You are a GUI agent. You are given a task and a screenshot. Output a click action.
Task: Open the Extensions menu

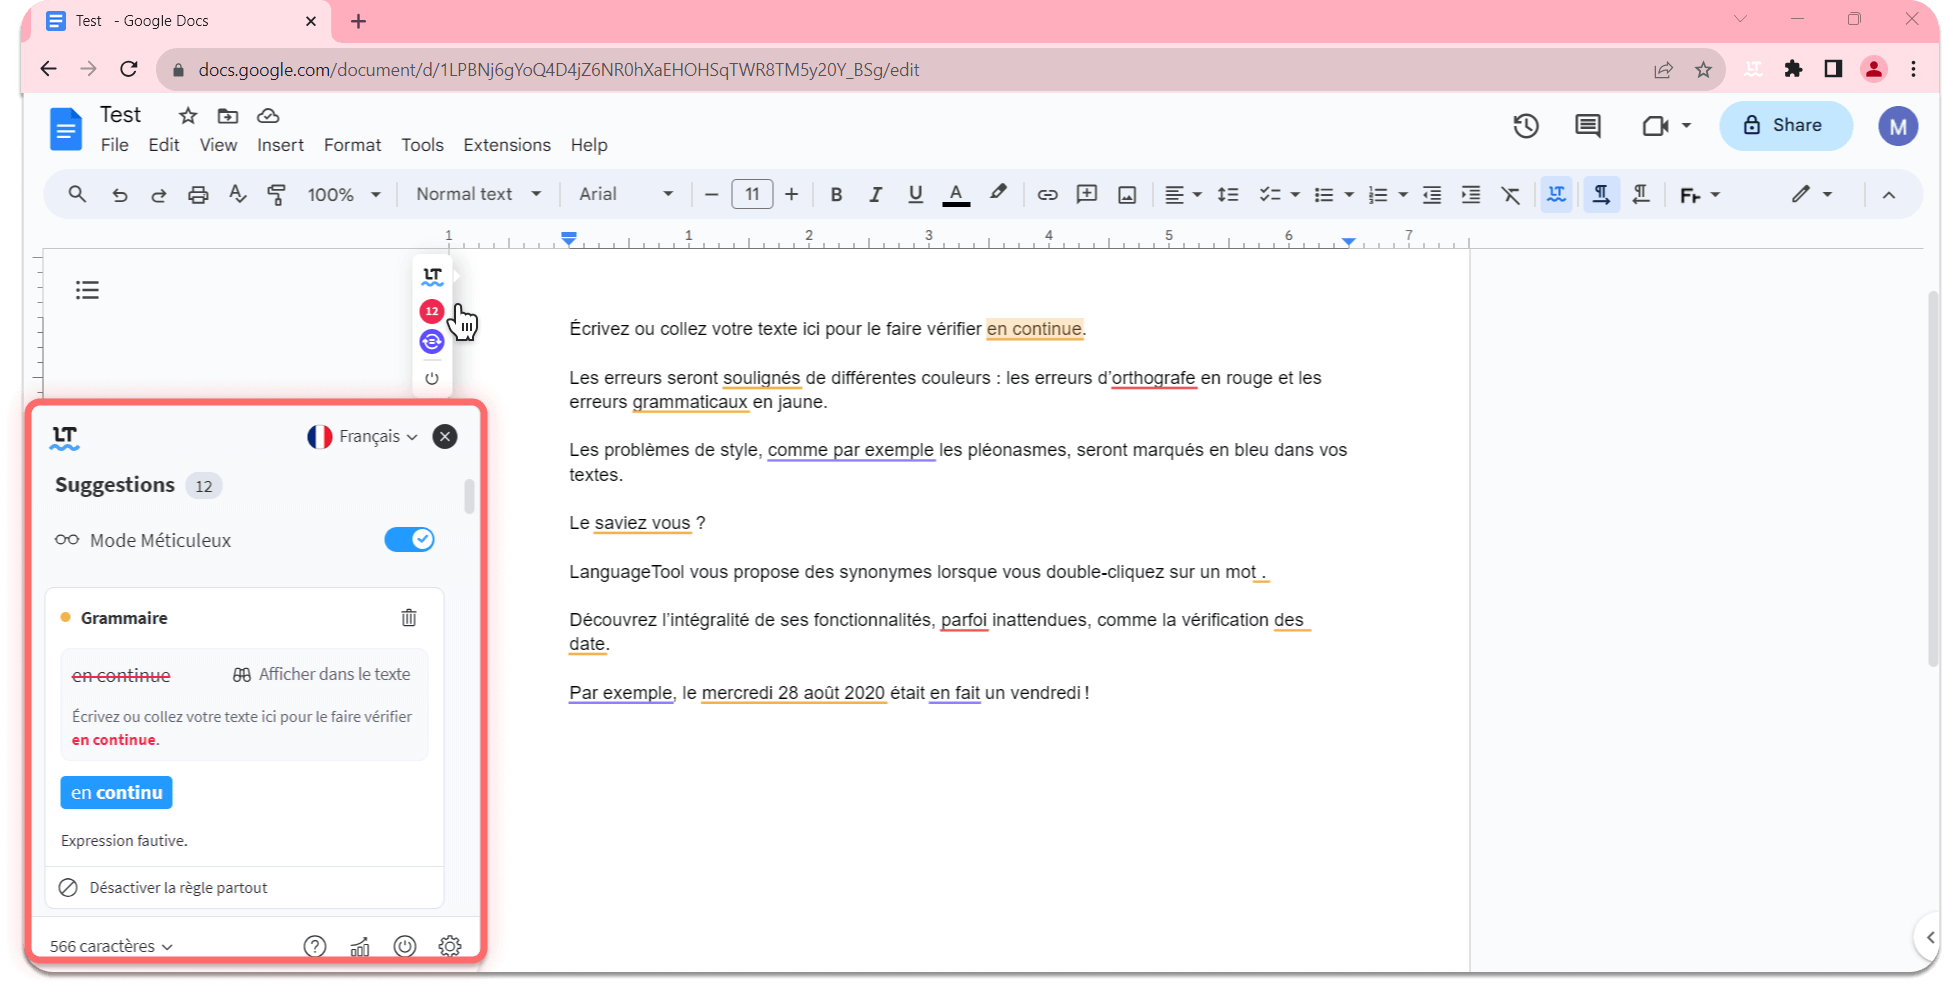(507, 145)
